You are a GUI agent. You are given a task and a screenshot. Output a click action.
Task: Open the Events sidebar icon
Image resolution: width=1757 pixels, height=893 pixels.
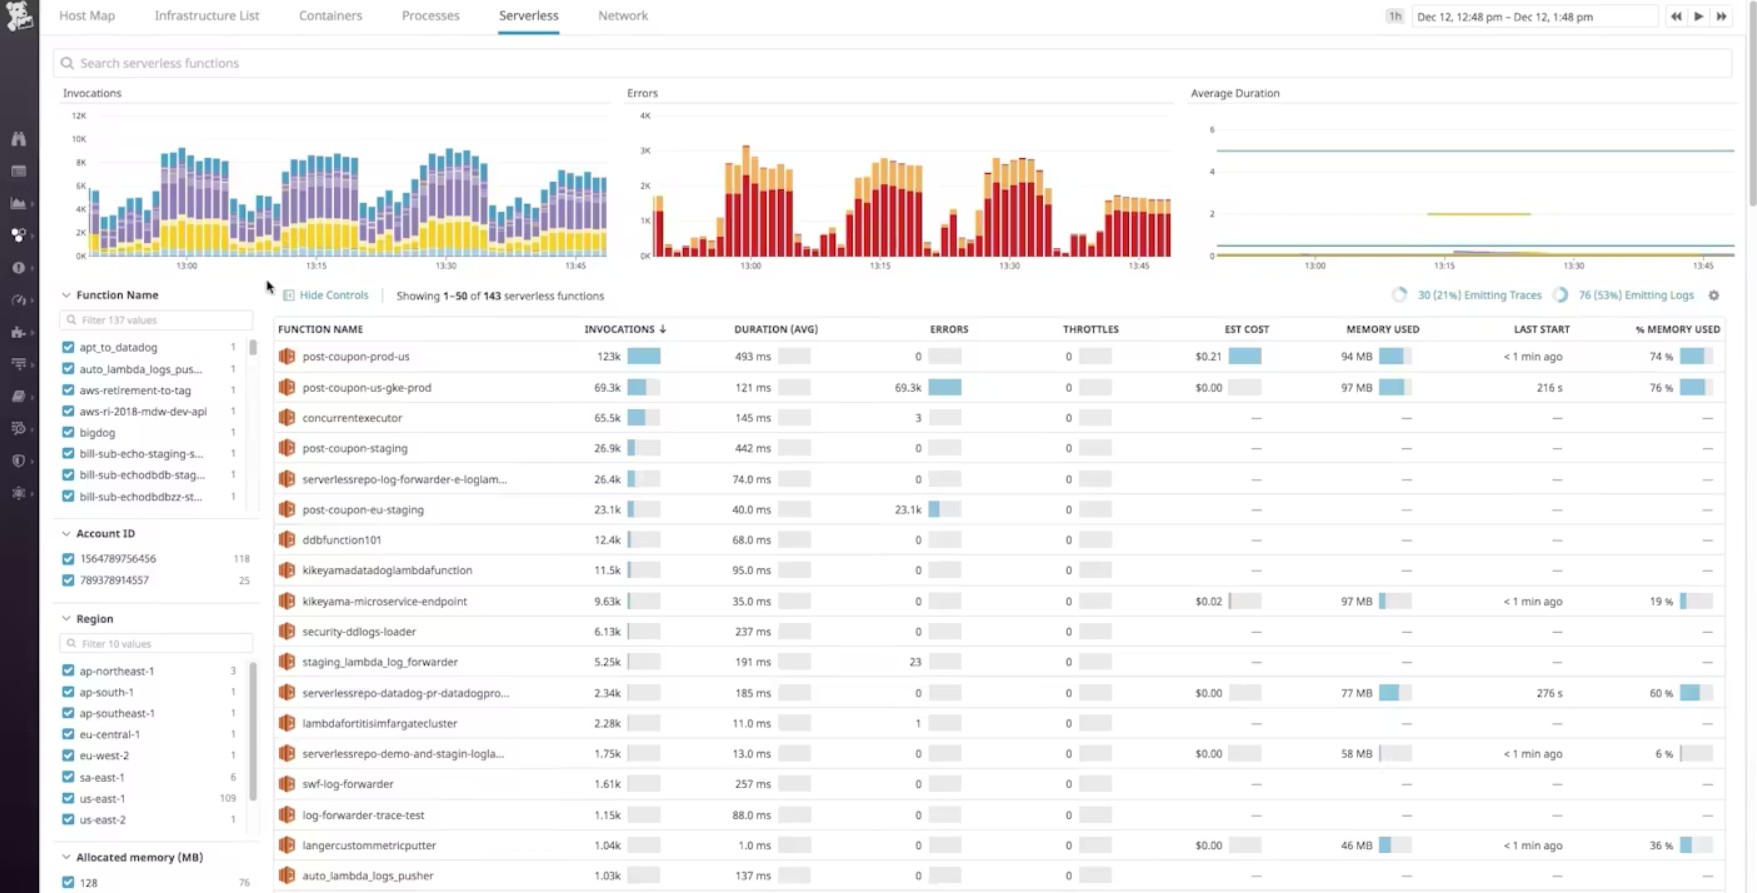18,171
